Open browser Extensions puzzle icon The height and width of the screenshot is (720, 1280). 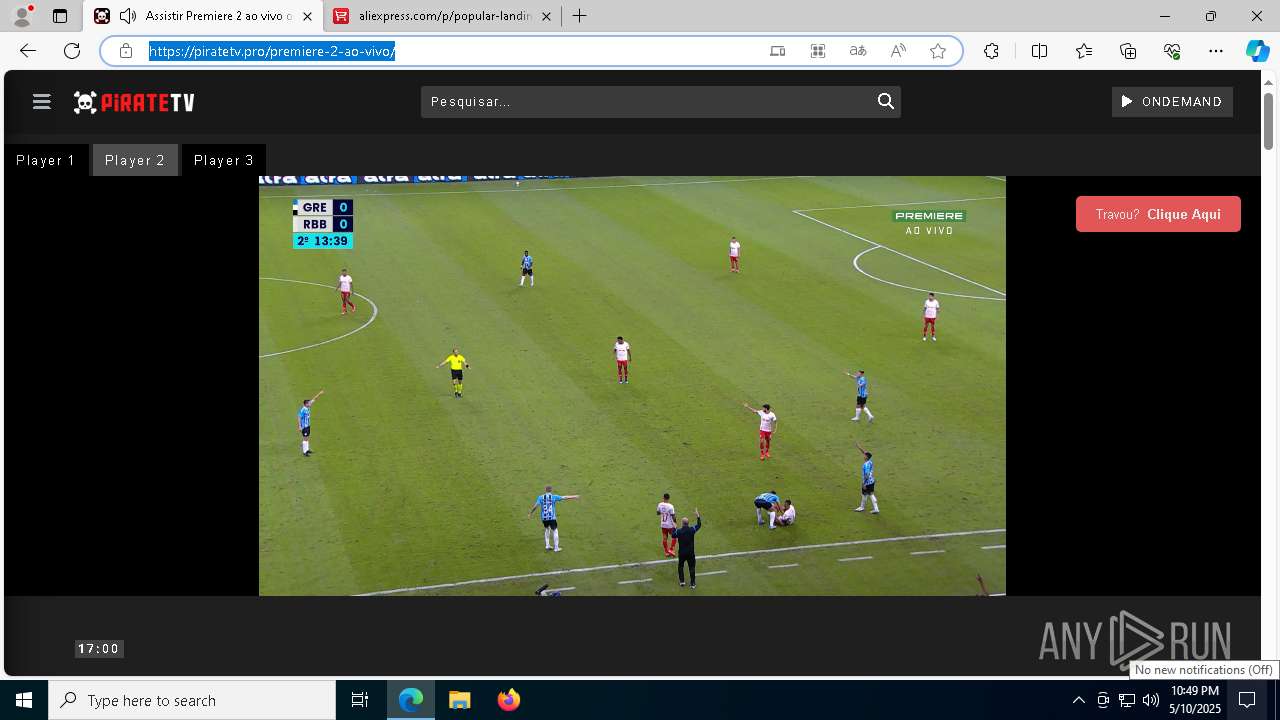(991, 51)
